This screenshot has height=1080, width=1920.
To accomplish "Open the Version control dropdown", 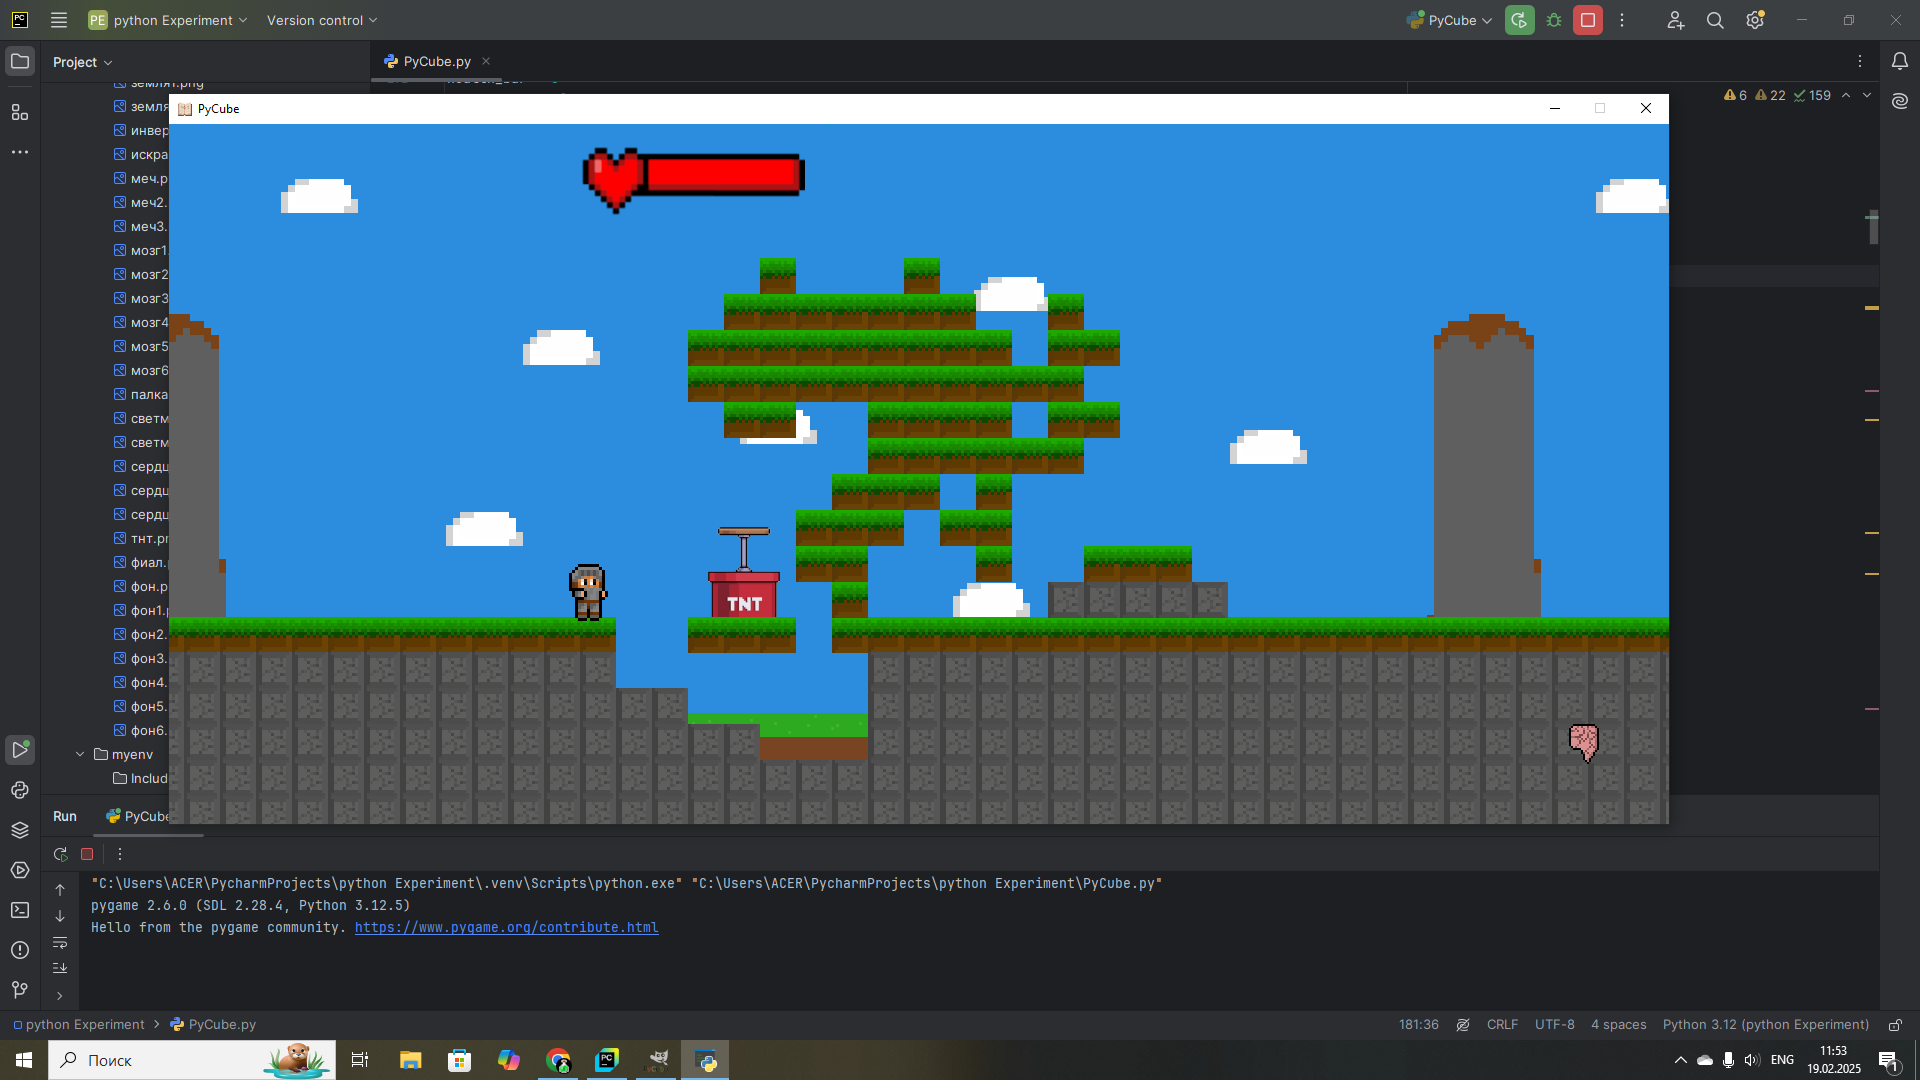I will pos(322,20).
